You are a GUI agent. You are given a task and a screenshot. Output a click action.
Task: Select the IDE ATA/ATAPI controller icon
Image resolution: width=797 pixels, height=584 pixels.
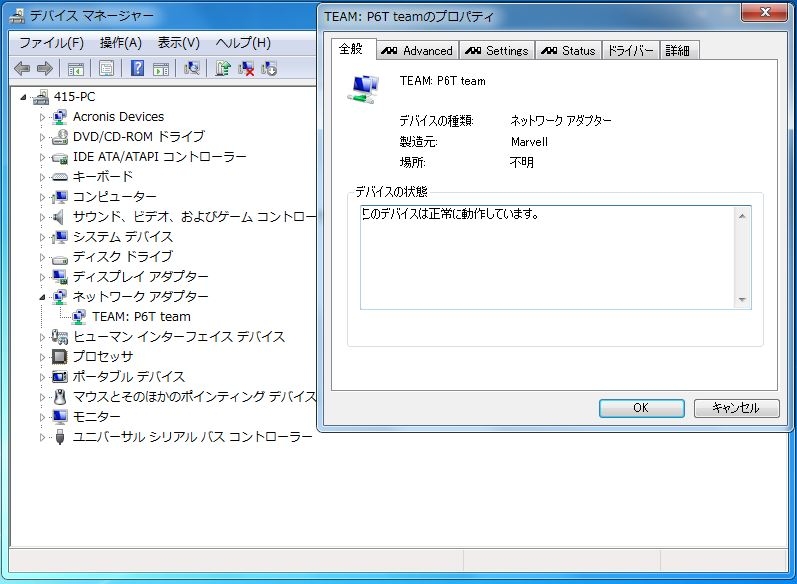pos(59,157)
